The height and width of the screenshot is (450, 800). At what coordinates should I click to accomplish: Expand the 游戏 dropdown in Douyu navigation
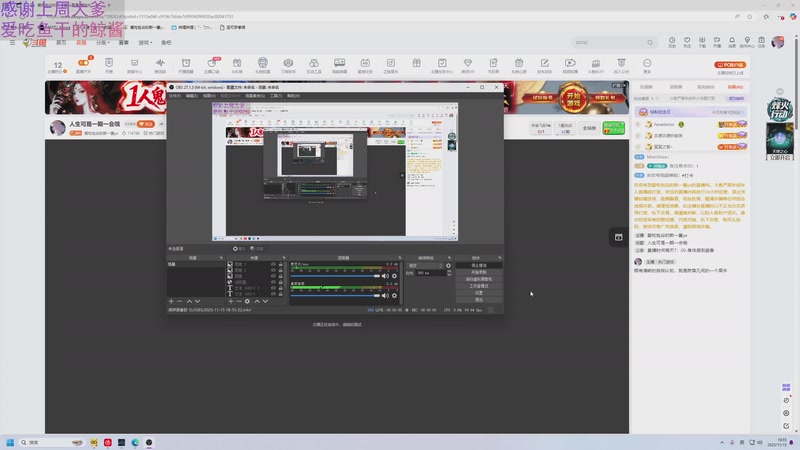point(145,42)
